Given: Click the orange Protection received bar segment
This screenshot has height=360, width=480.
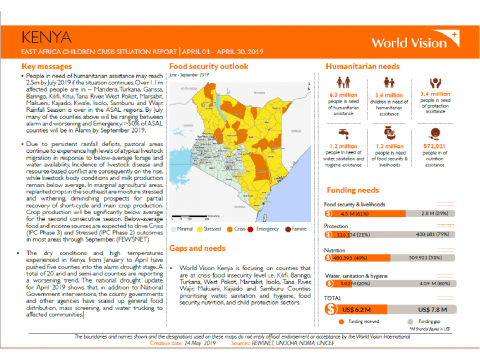Looking at the screenshot, I should coord(337,235).
